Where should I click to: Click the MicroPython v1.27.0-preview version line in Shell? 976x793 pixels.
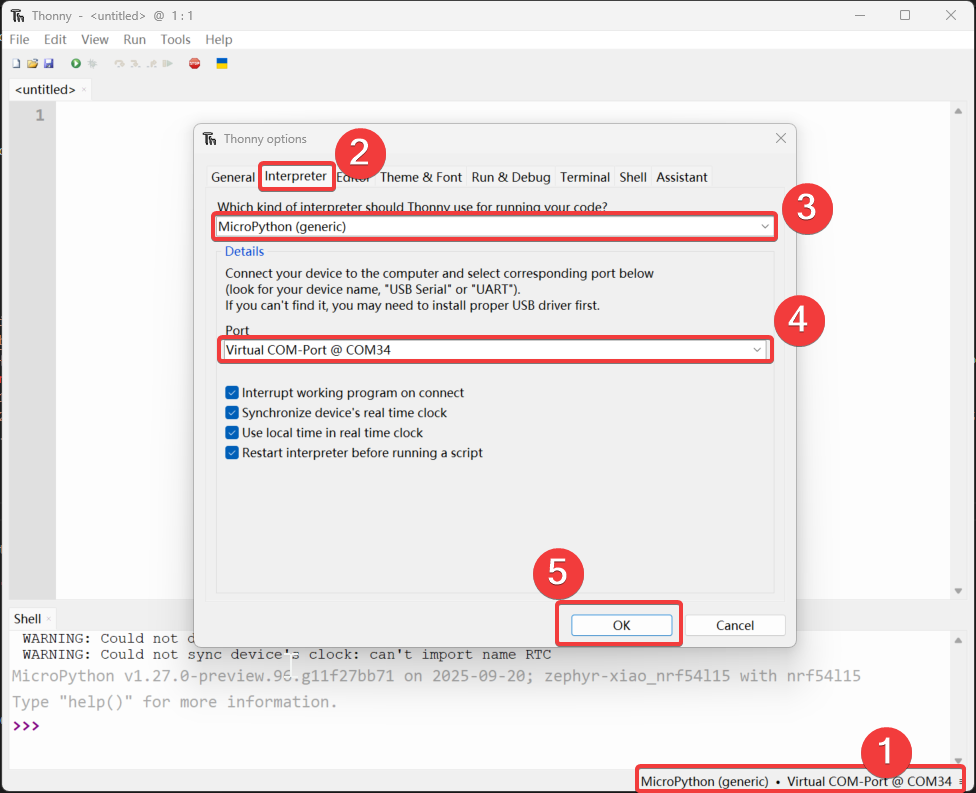pyautogui.click(x=436, y=676)
